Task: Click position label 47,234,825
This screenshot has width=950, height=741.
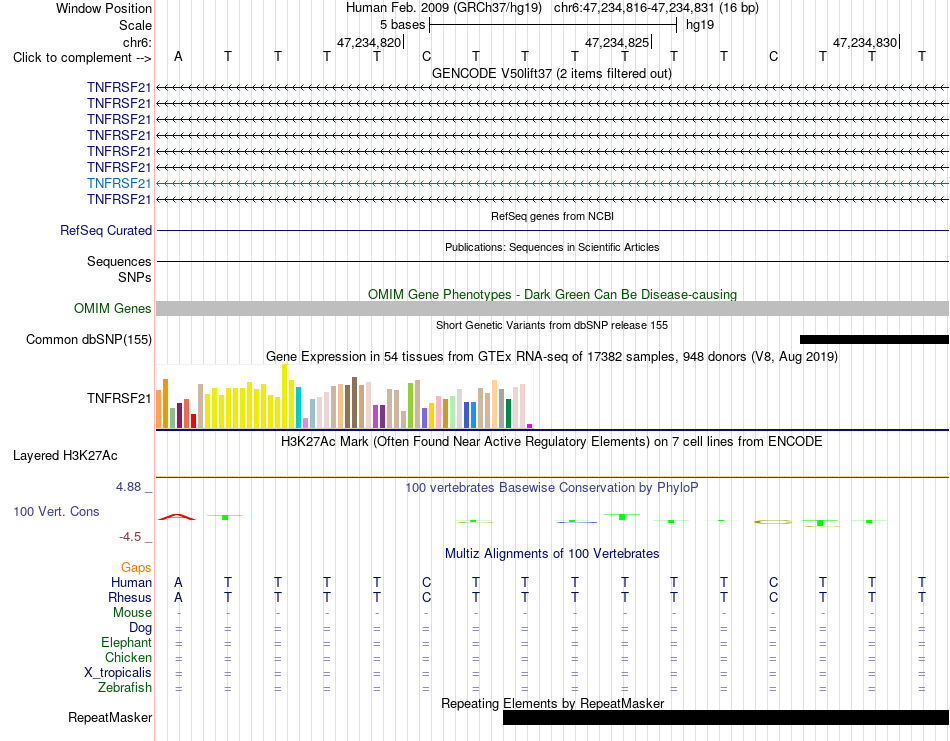Action: [x=617, y=42]
